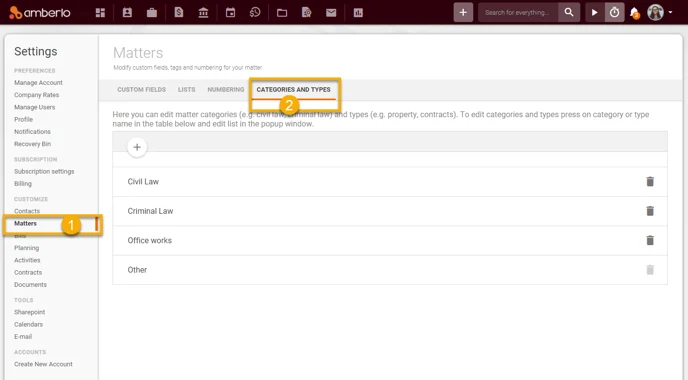Open Activities customization

point(27,260)
